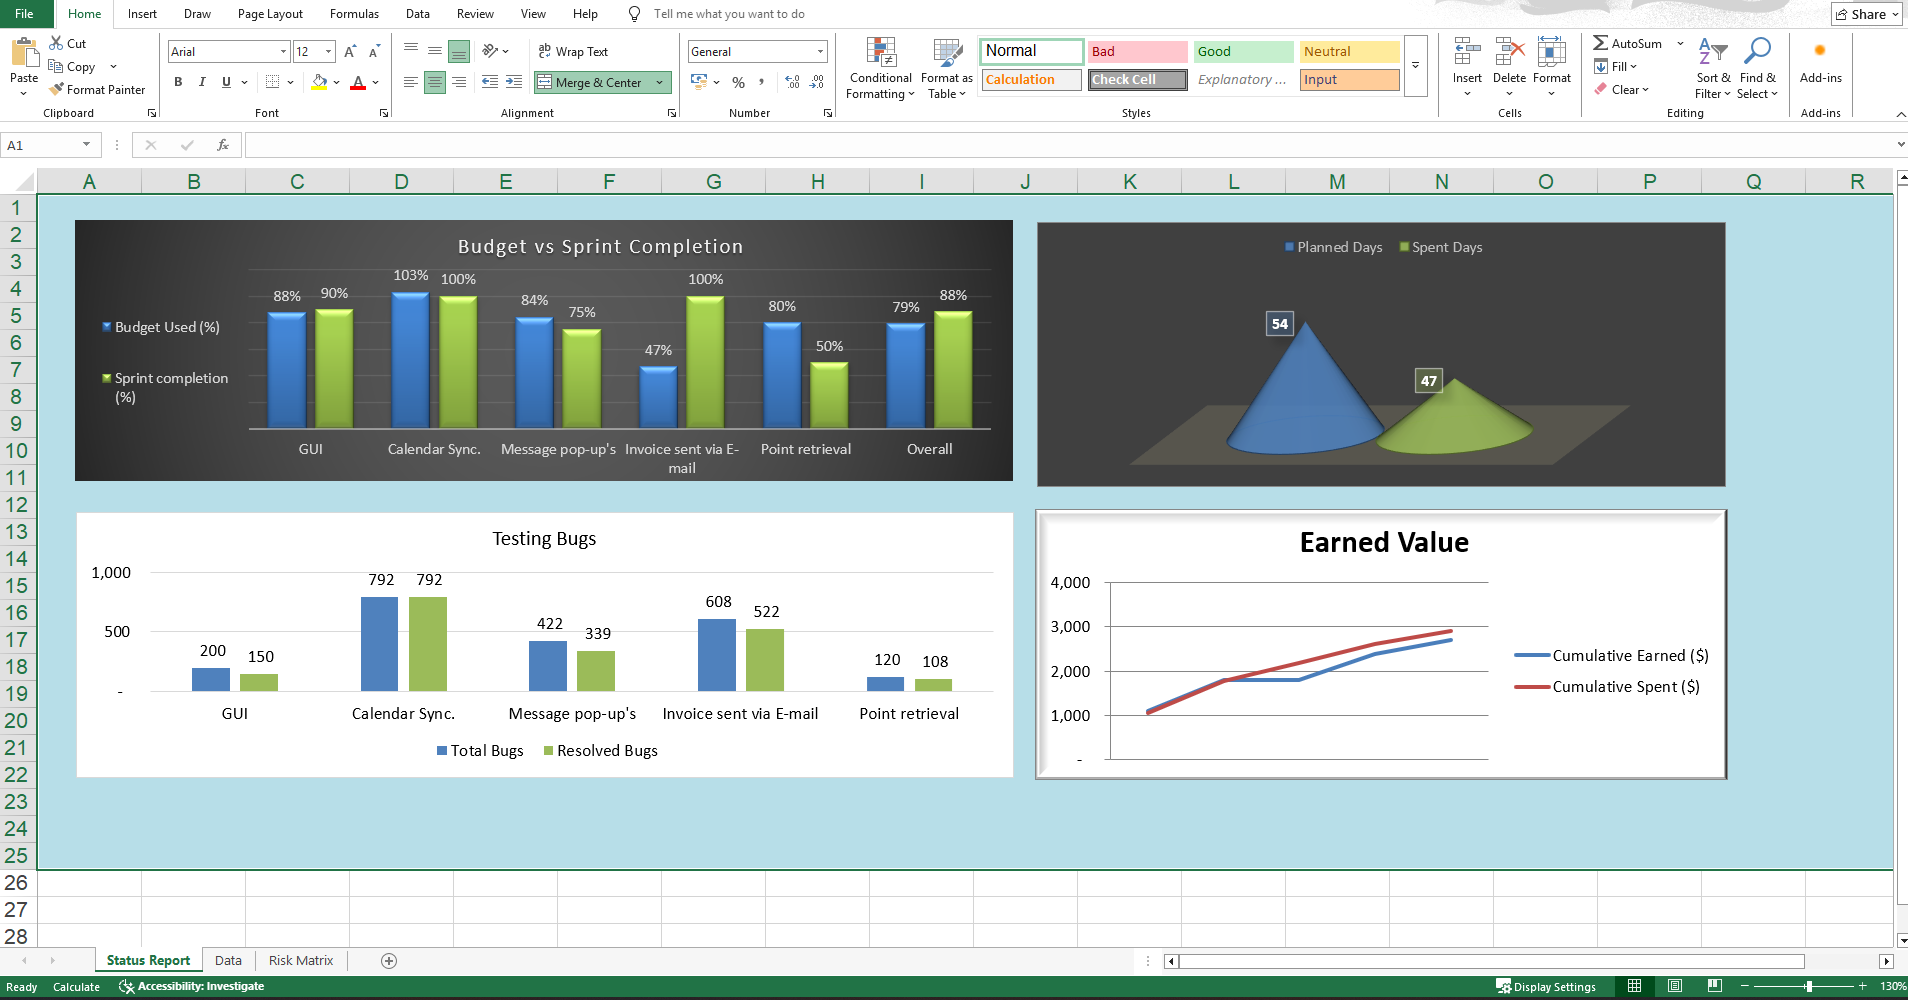Open Sort & Filter options

point(1713,68)
